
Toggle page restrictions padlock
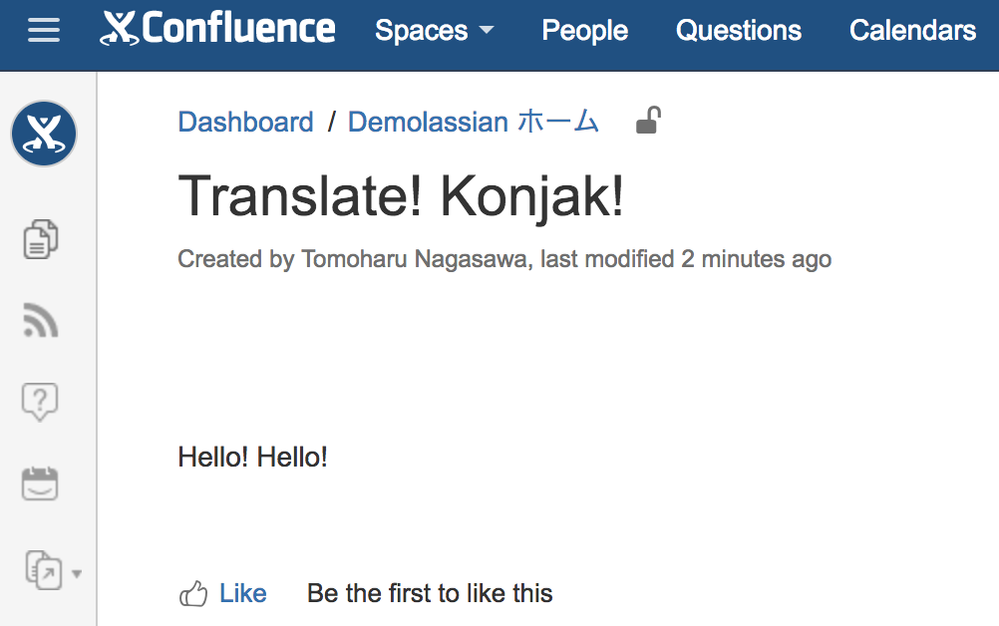(648, 122)
